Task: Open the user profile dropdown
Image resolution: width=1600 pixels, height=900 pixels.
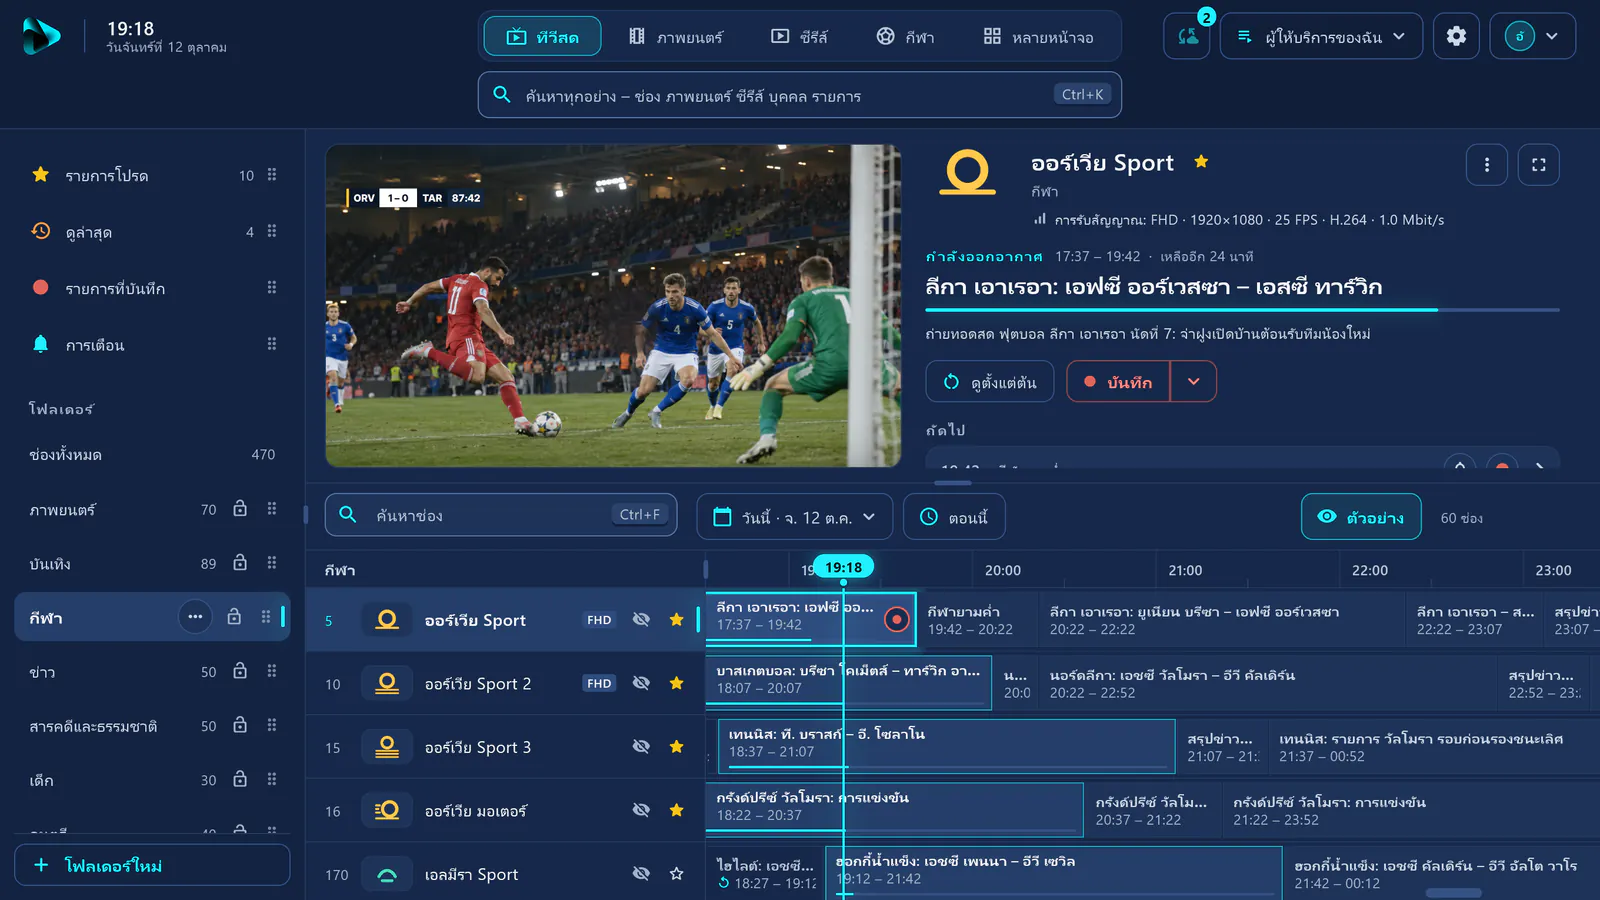Action: (x=1533, y=36)
